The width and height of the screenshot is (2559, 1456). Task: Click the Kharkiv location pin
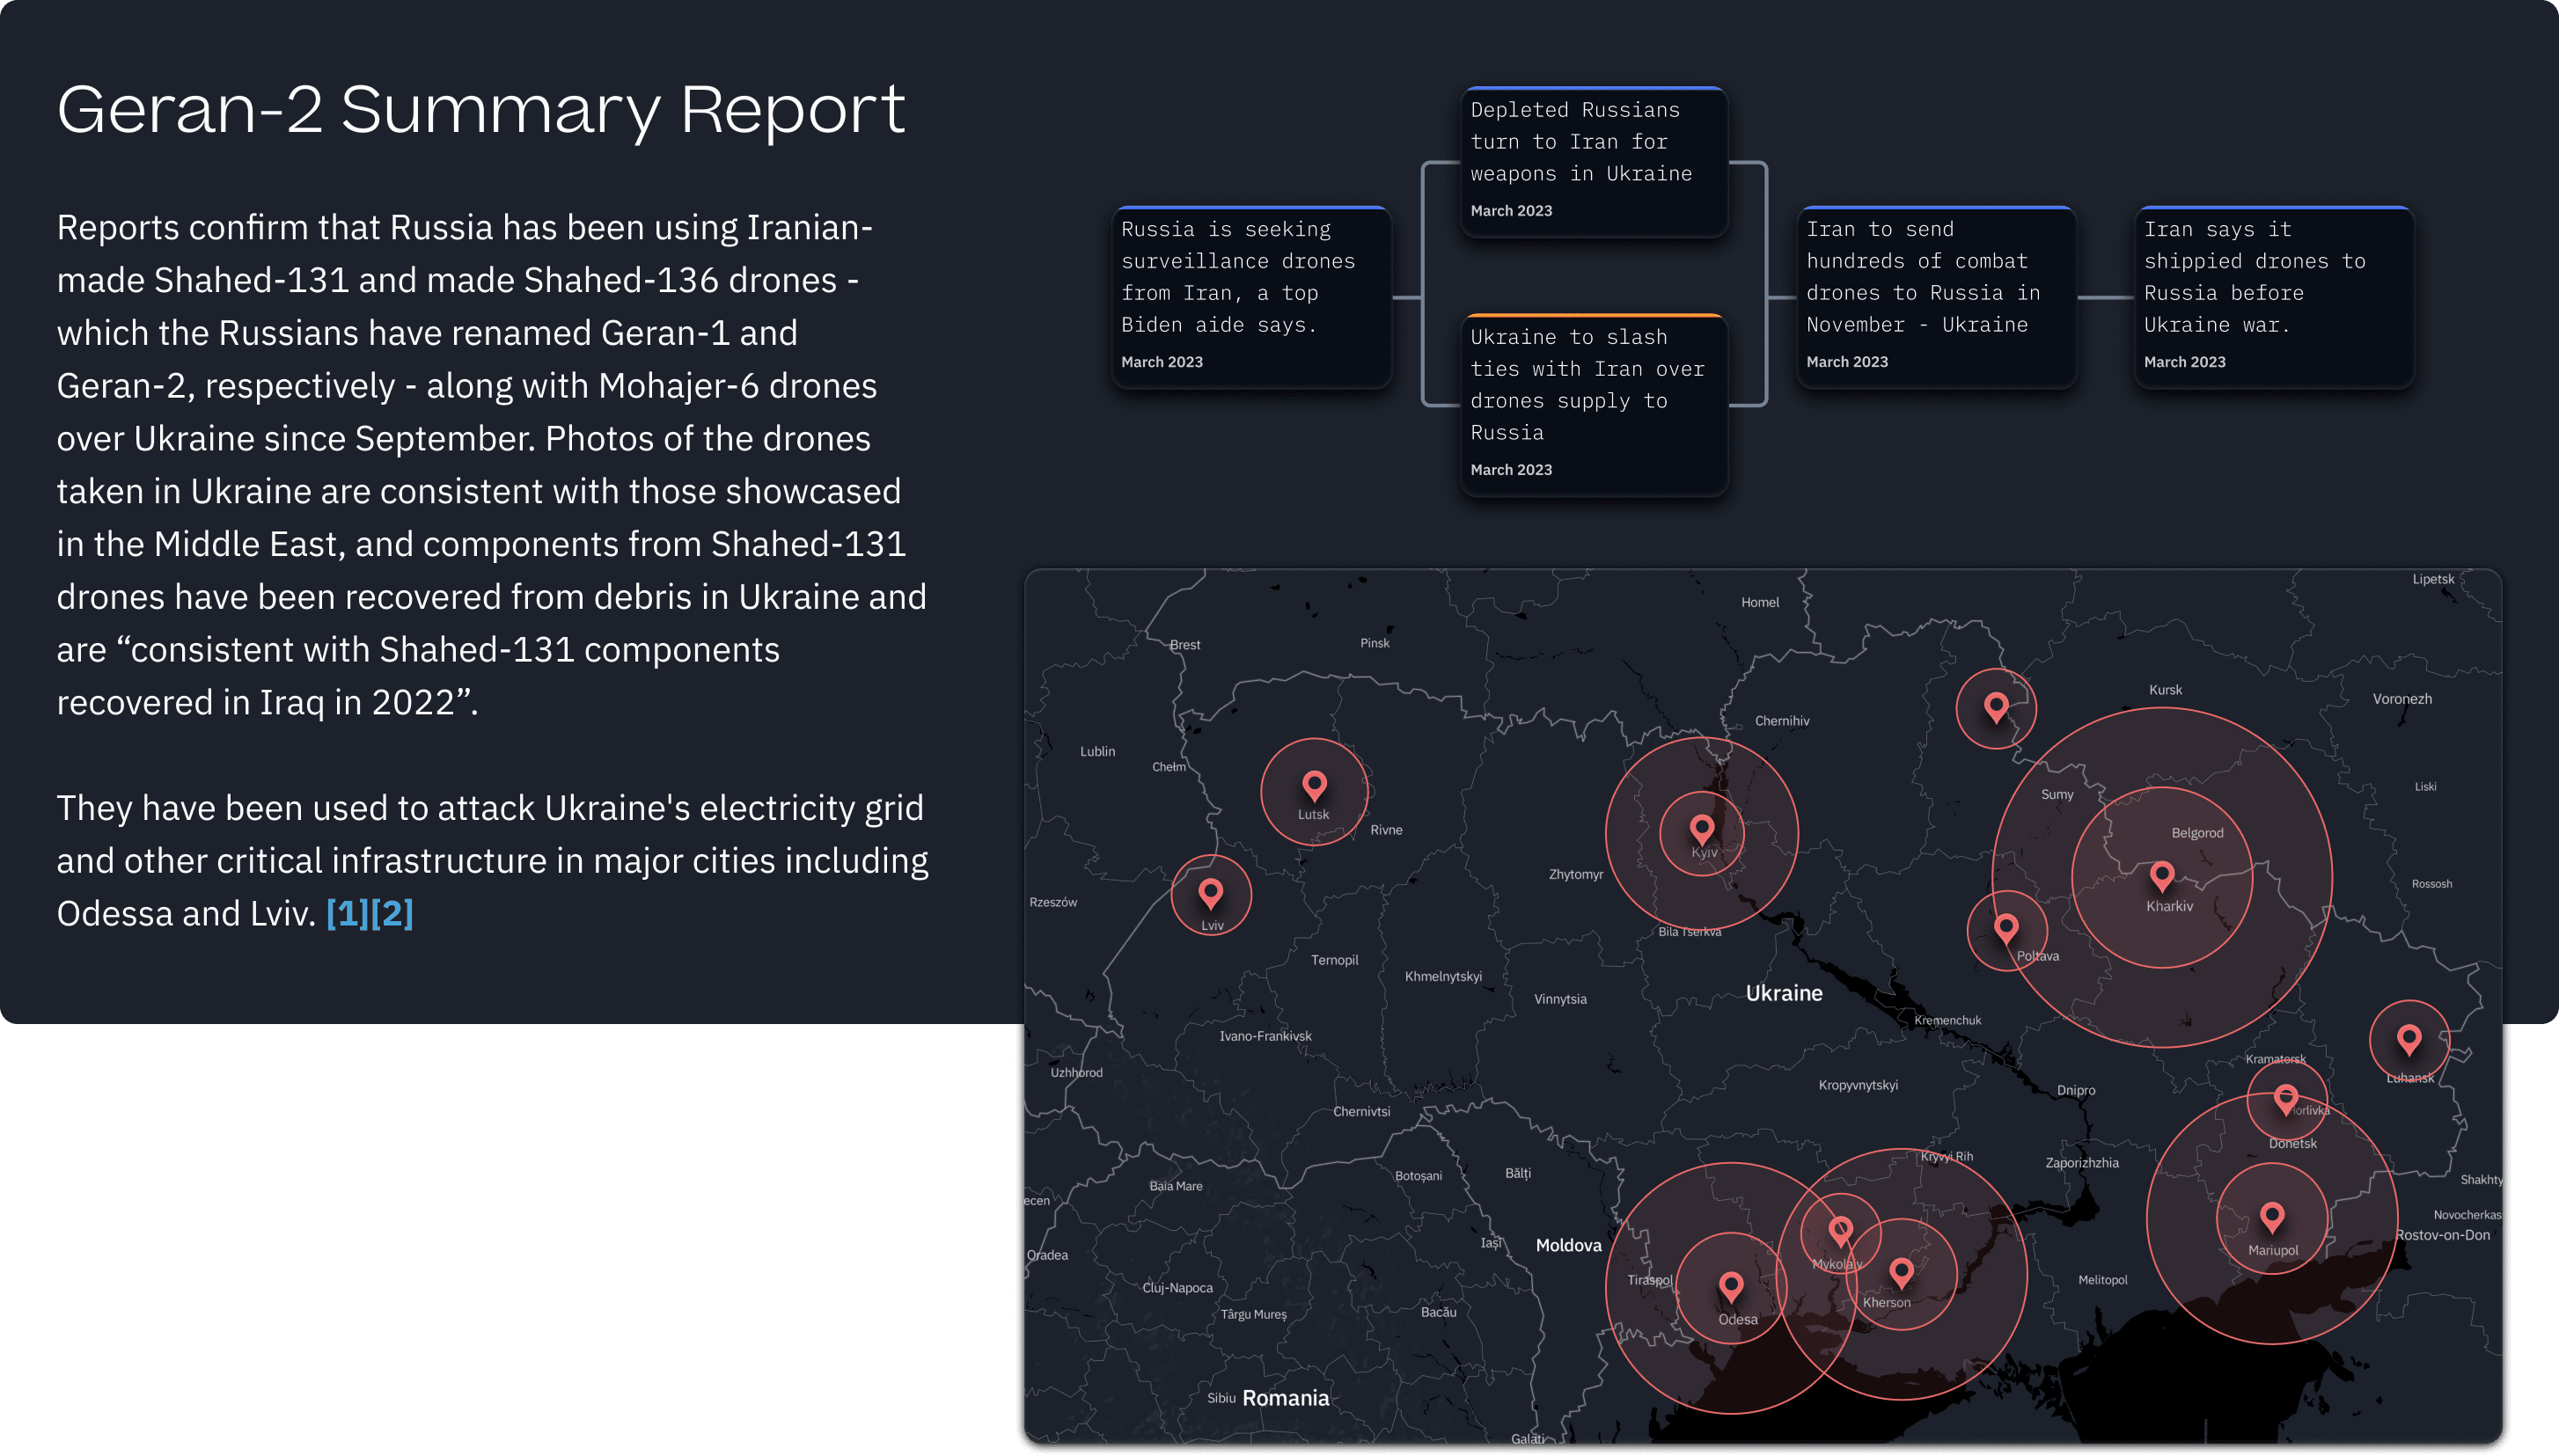point(2162,875)
